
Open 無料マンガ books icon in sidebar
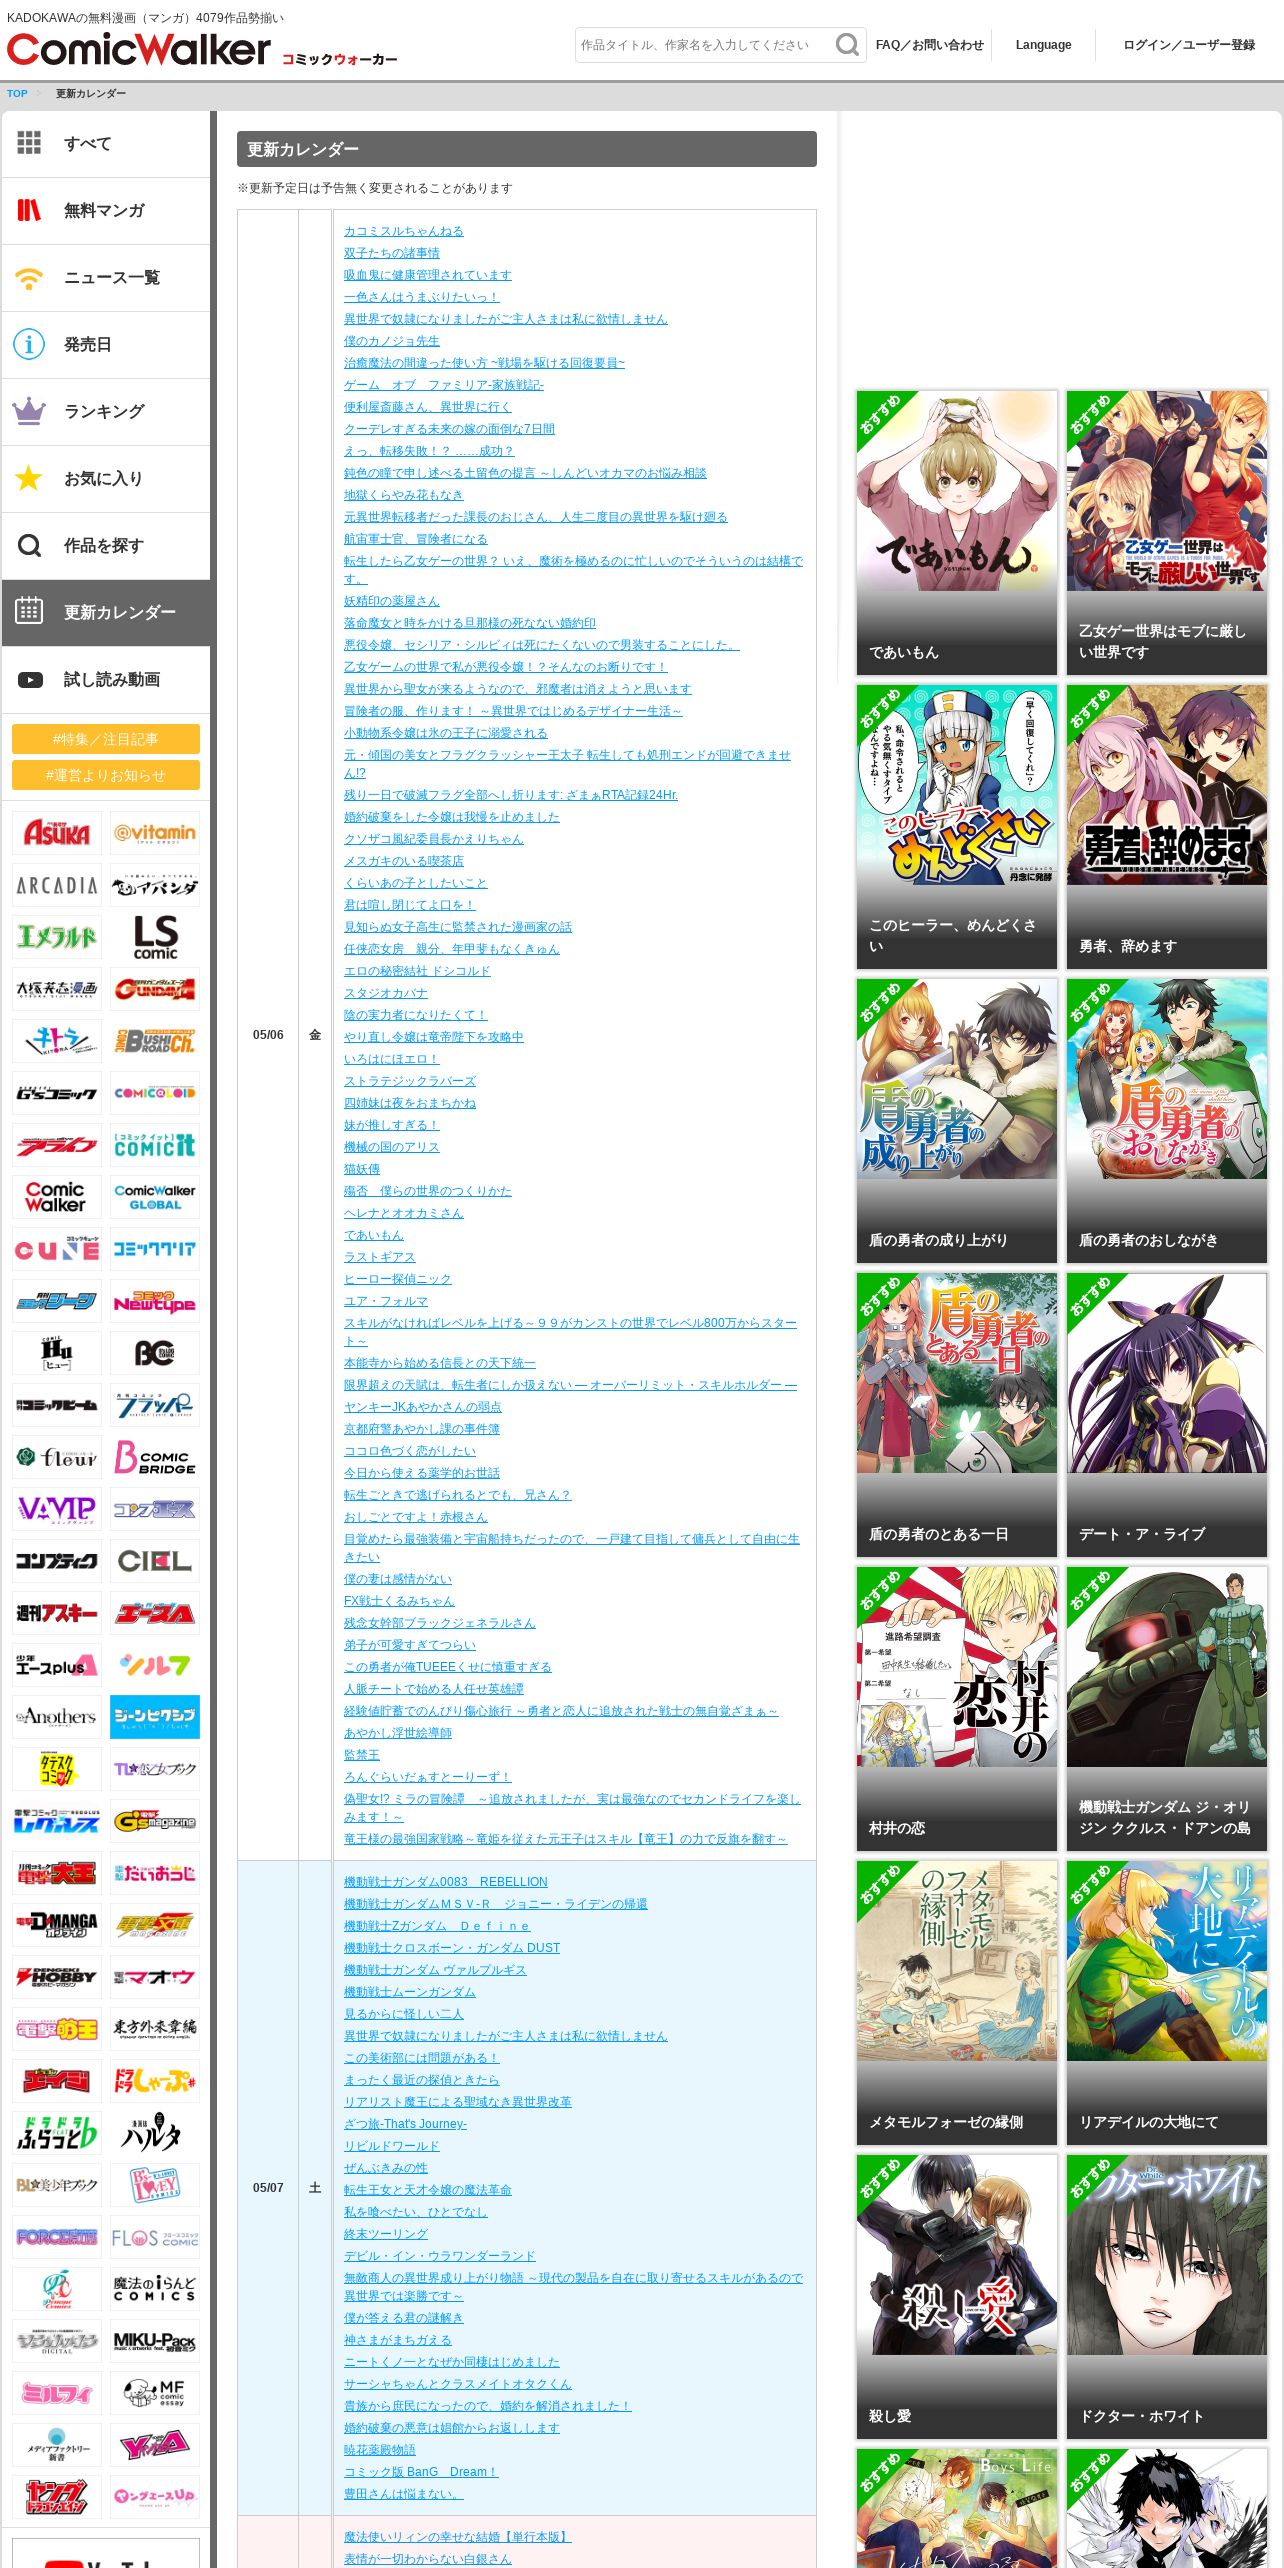click(29, 210)
